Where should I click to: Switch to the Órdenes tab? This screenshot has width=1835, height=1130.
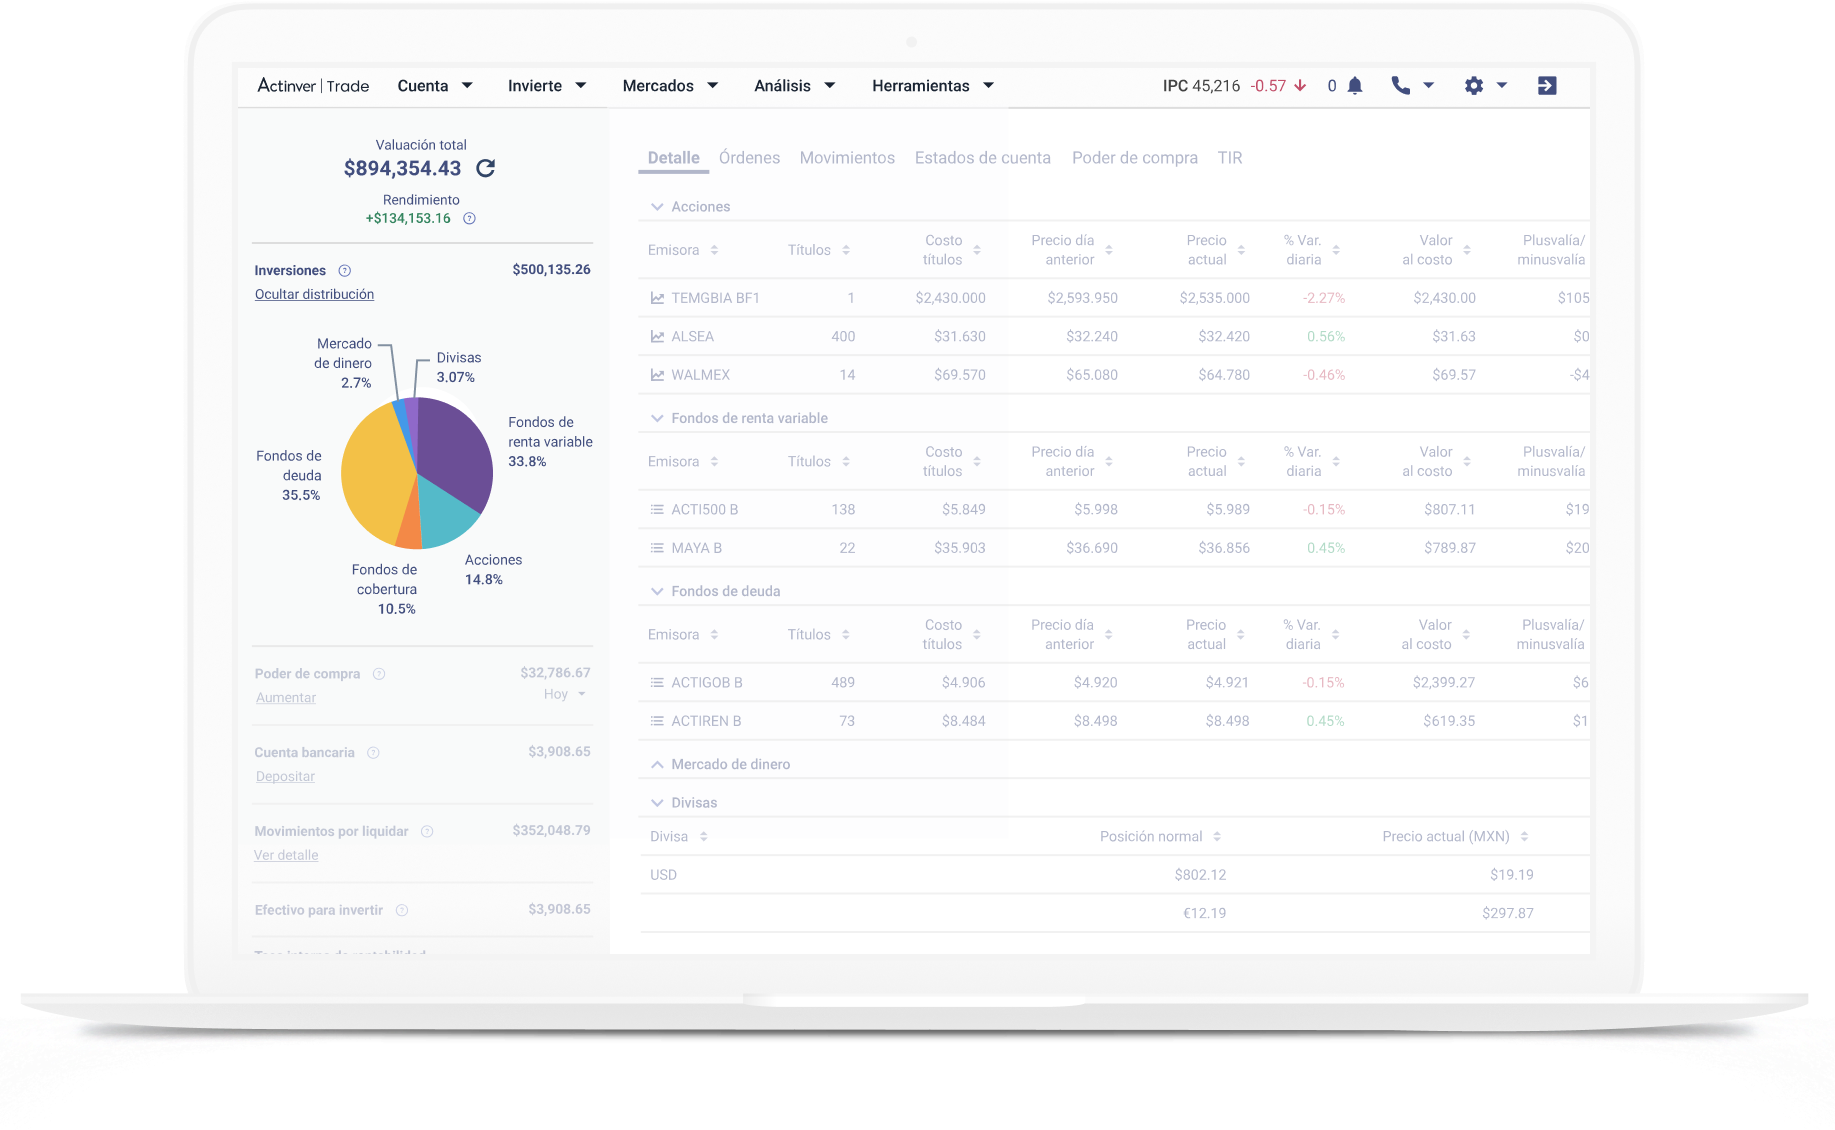[x=749, y=157]
